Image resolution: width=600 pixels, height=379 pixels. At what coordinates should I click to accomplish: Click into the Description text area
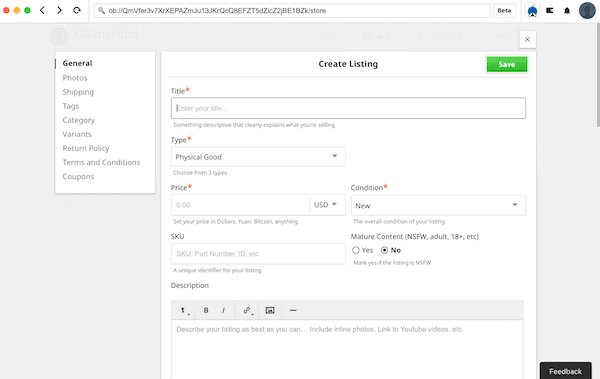pyautogui.click(x=347, y=349)
